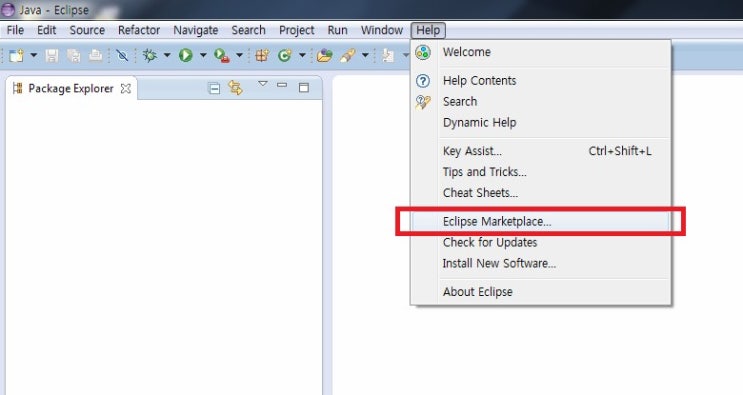This screenshot has width=743, height=395.
Task: Select Check for Updates entry
Action: (x=541, y=242)
